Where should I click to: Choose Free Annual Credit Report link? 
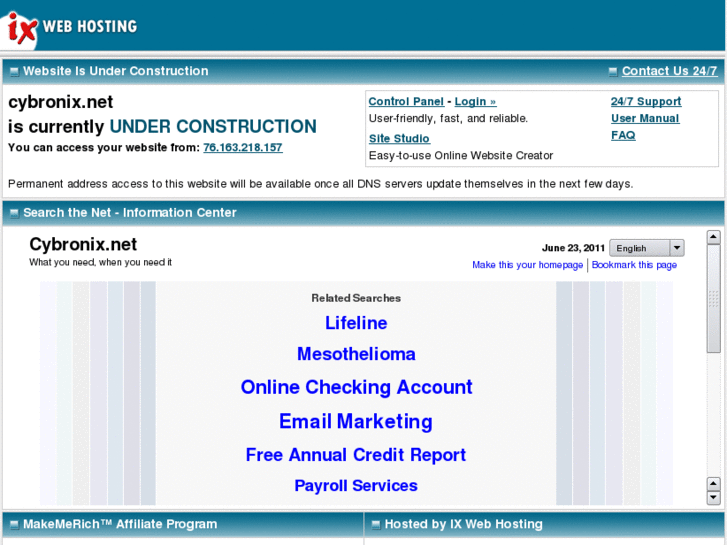pyautogui.click(x=356, y=455)
